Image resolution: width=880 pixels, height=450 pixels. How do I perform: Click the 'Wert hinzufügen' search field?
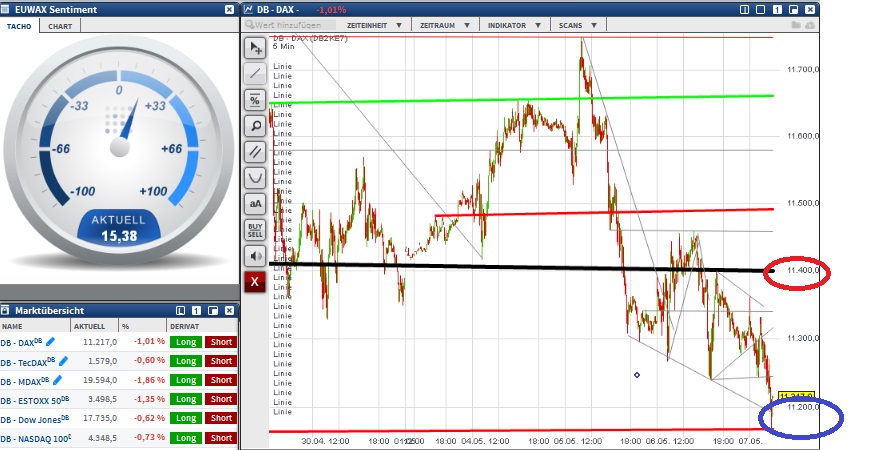[290, 25]
